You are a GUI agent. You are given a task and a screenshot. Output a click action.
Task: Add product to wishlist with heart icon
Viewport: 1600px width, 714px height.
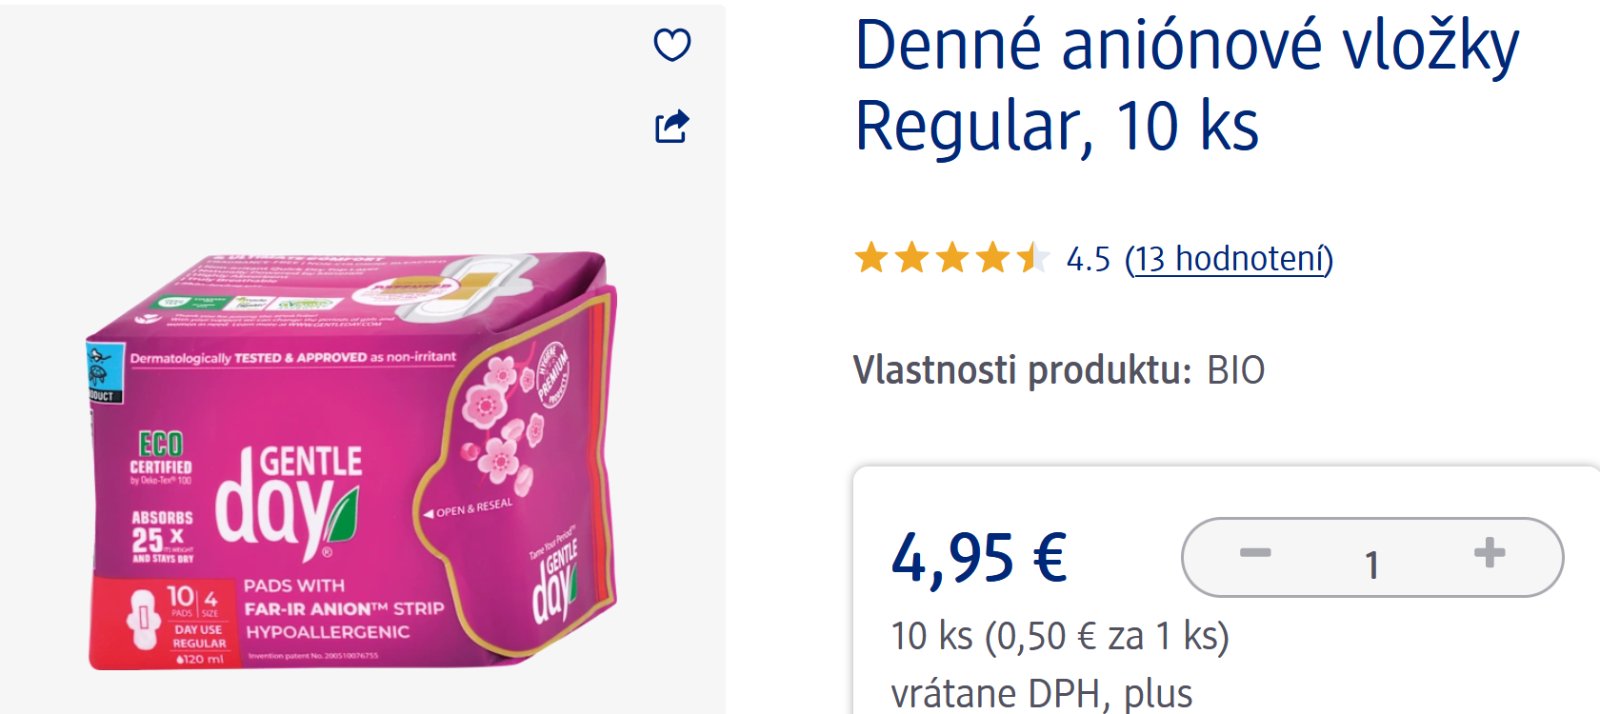tap(672, 45)
